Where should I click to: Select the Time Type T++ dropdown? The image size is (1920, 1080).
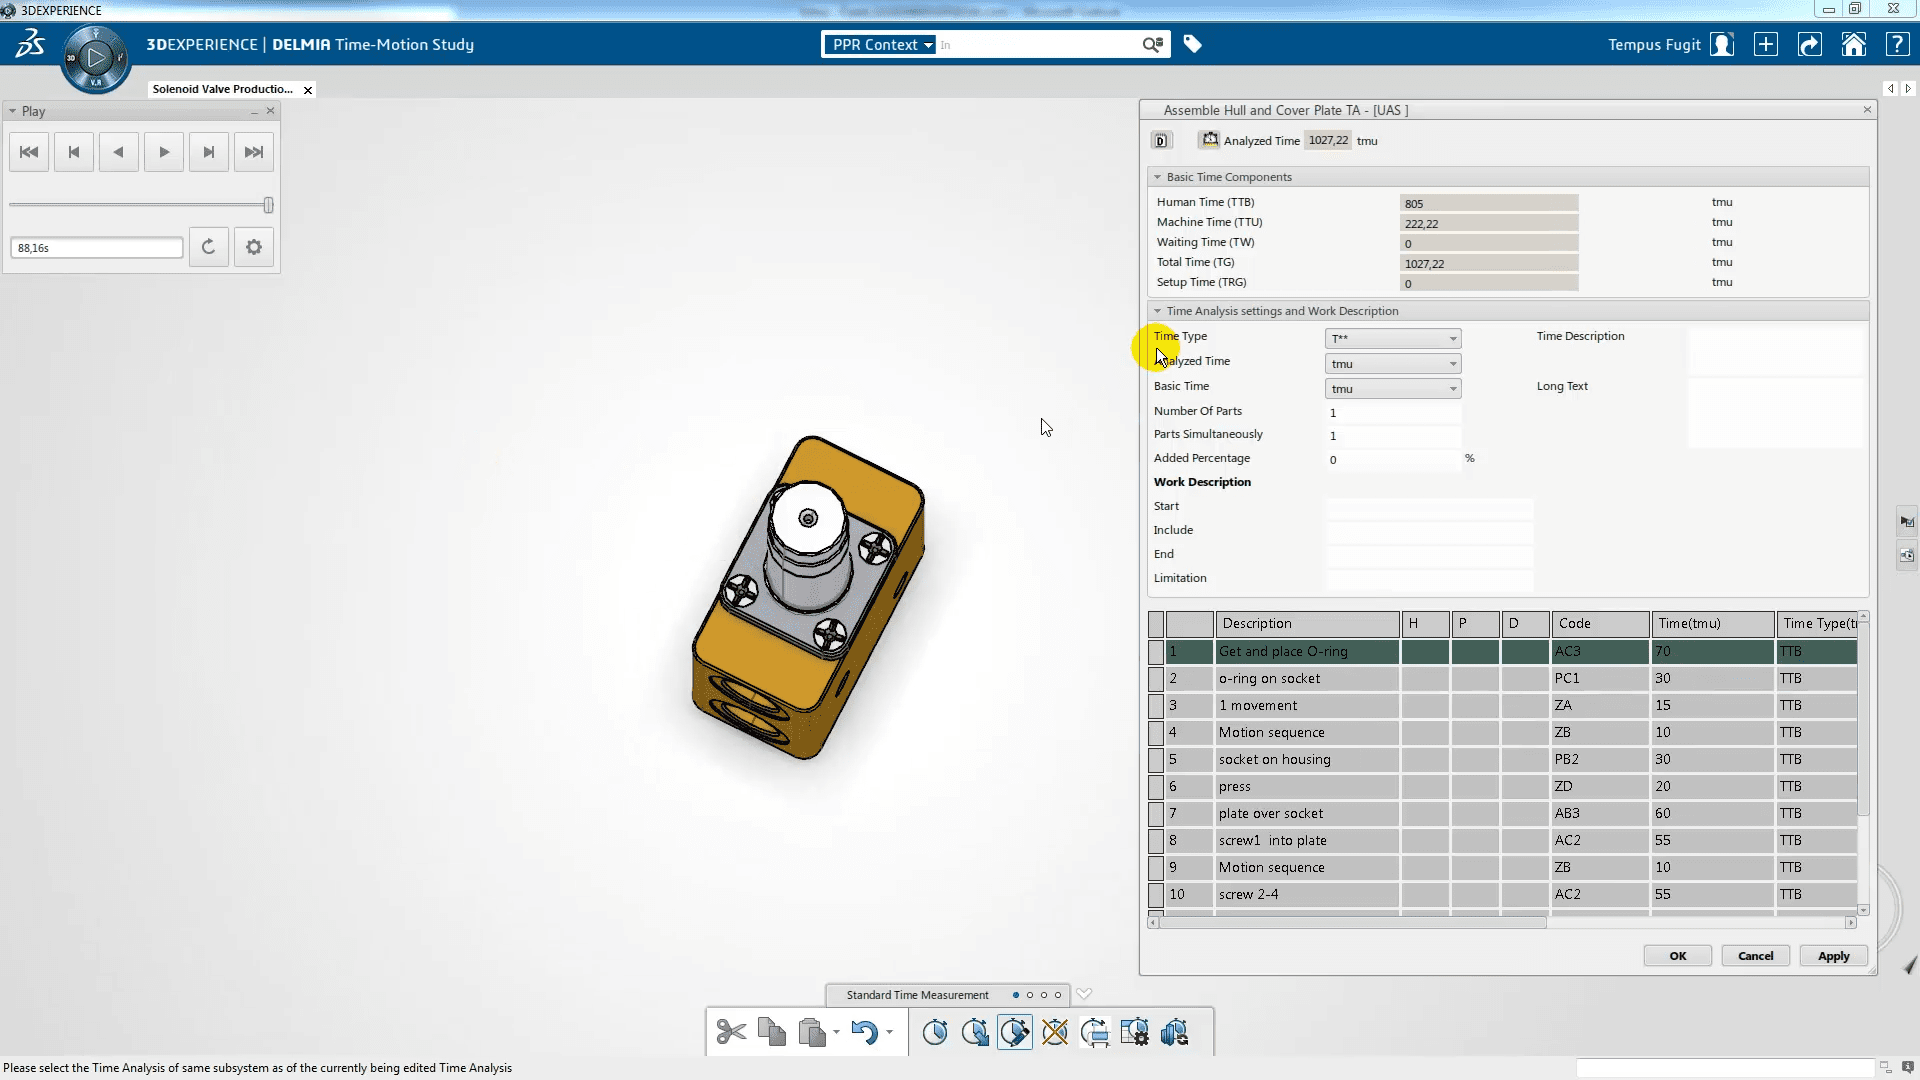pyautogui.click(x=1393, y=338)
